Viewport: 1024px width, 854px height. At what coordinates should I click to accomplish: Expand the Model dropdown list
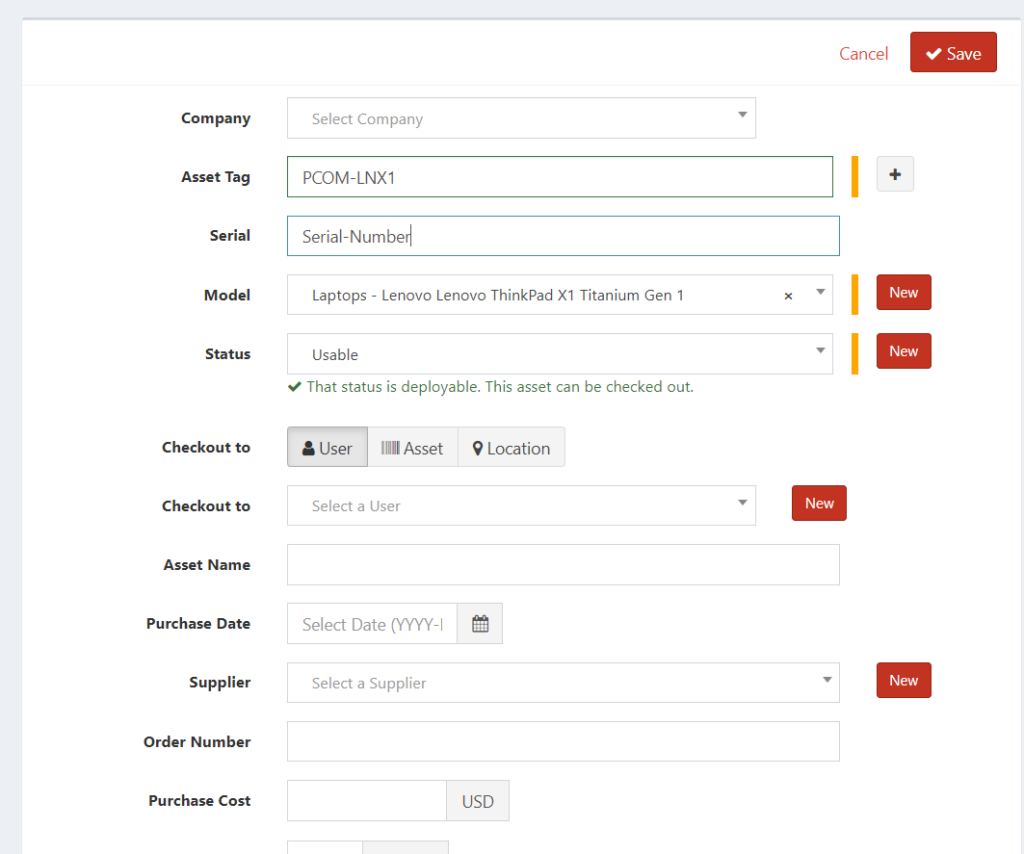[820, 293]
